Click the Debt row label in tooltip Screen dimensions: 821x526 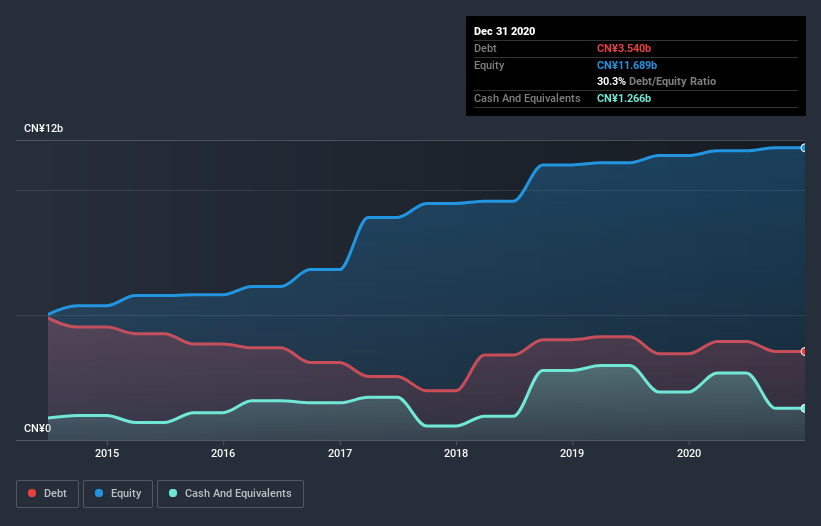[x=485, y=48]
